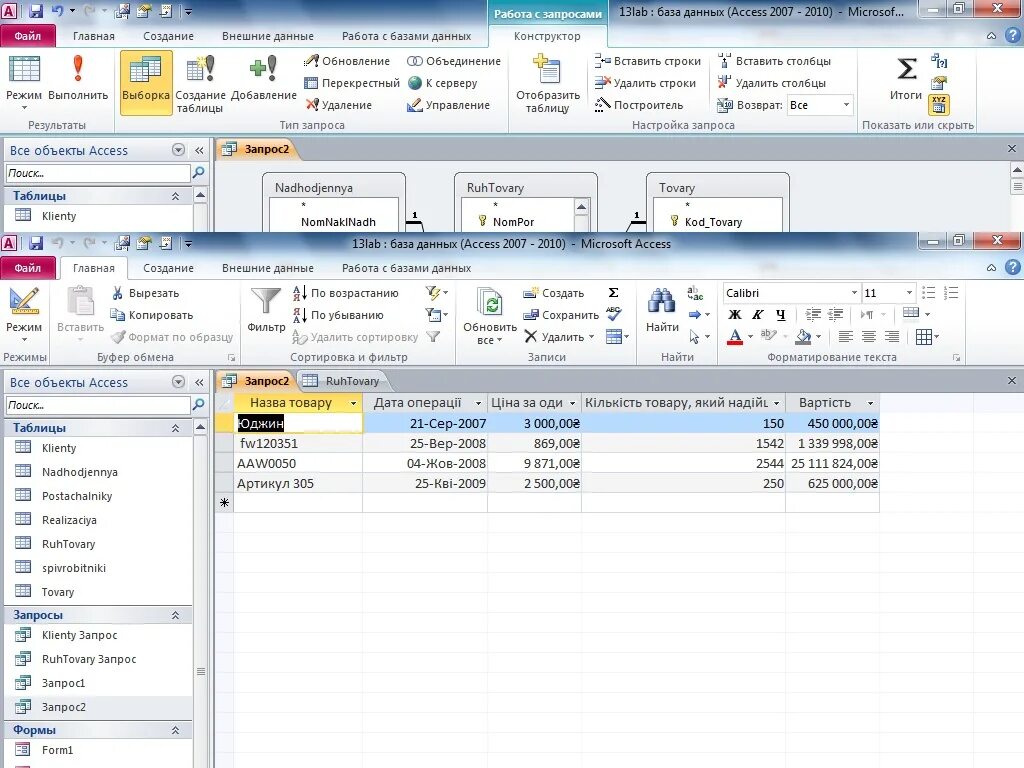The width and height of the screenshot is (1024, 768).
Task: Open Файл tab in lower window
Action: 27,268
